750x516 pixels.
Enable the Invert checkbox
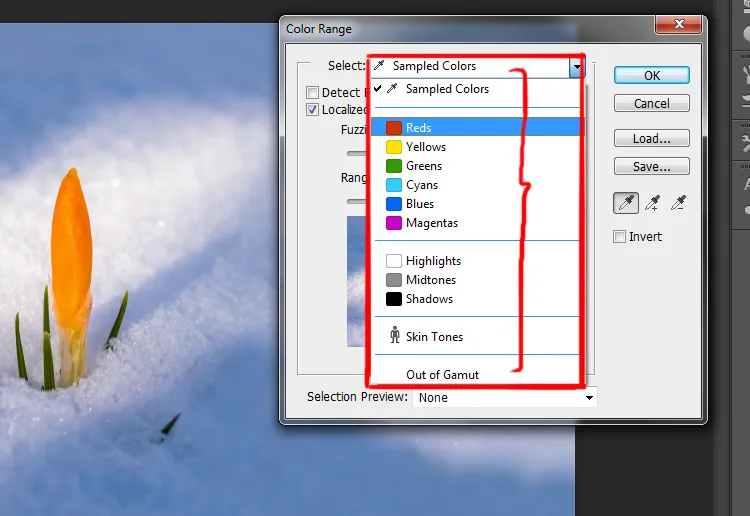[x=619, y=236]
